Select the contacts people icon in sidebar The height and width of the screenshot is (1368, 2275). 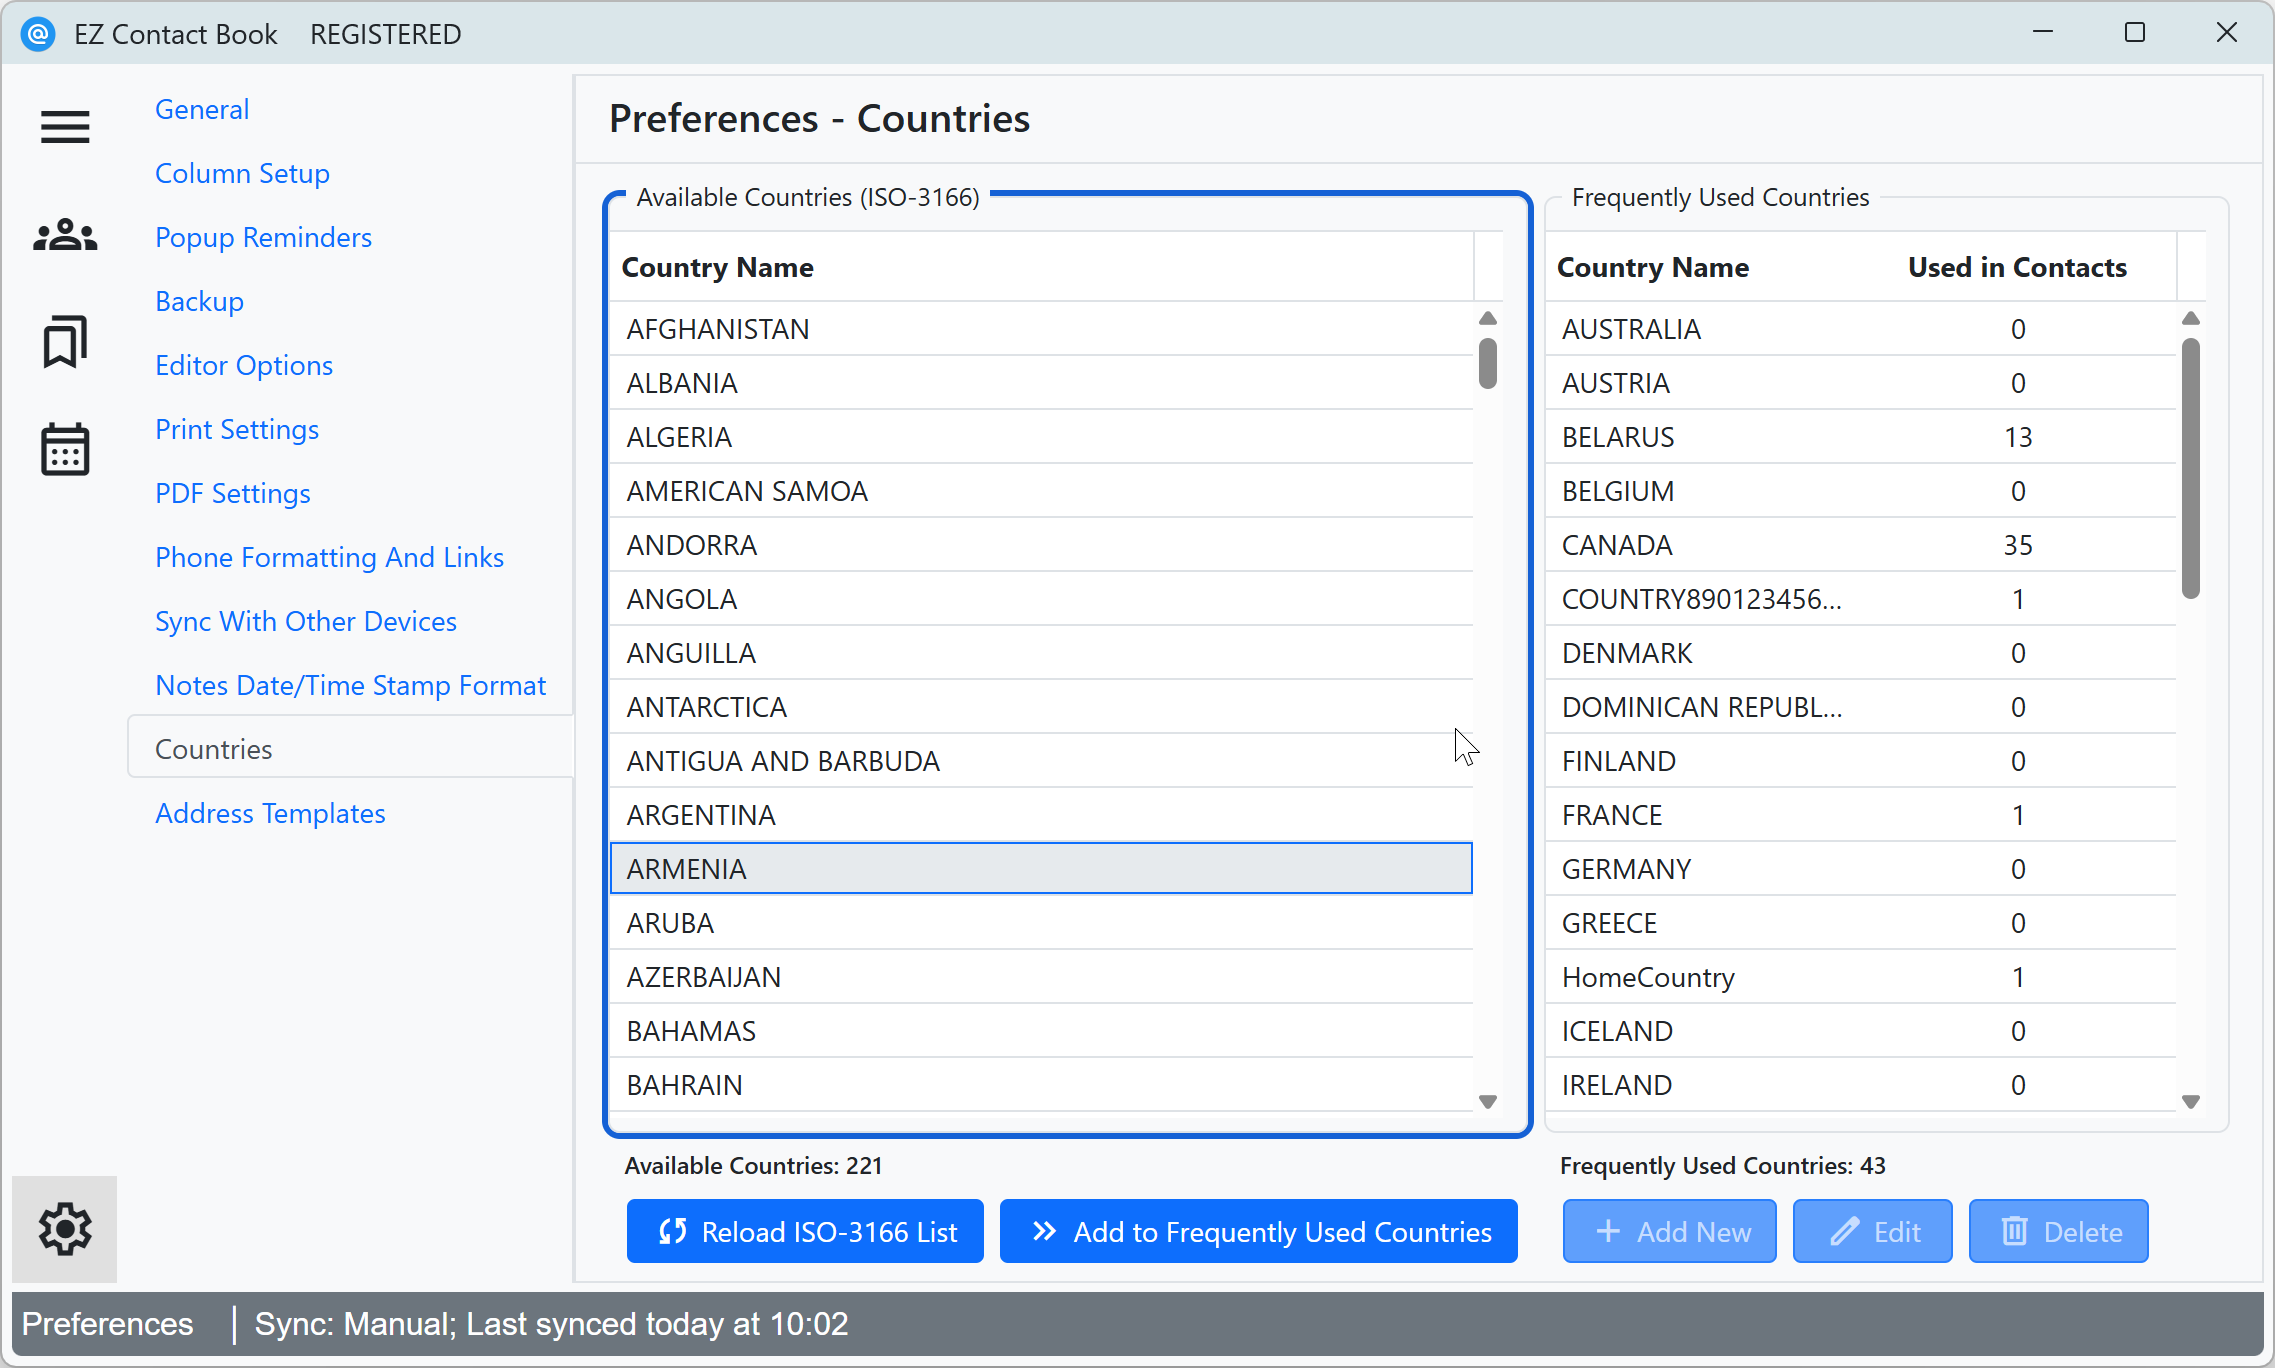click(64, 234)
